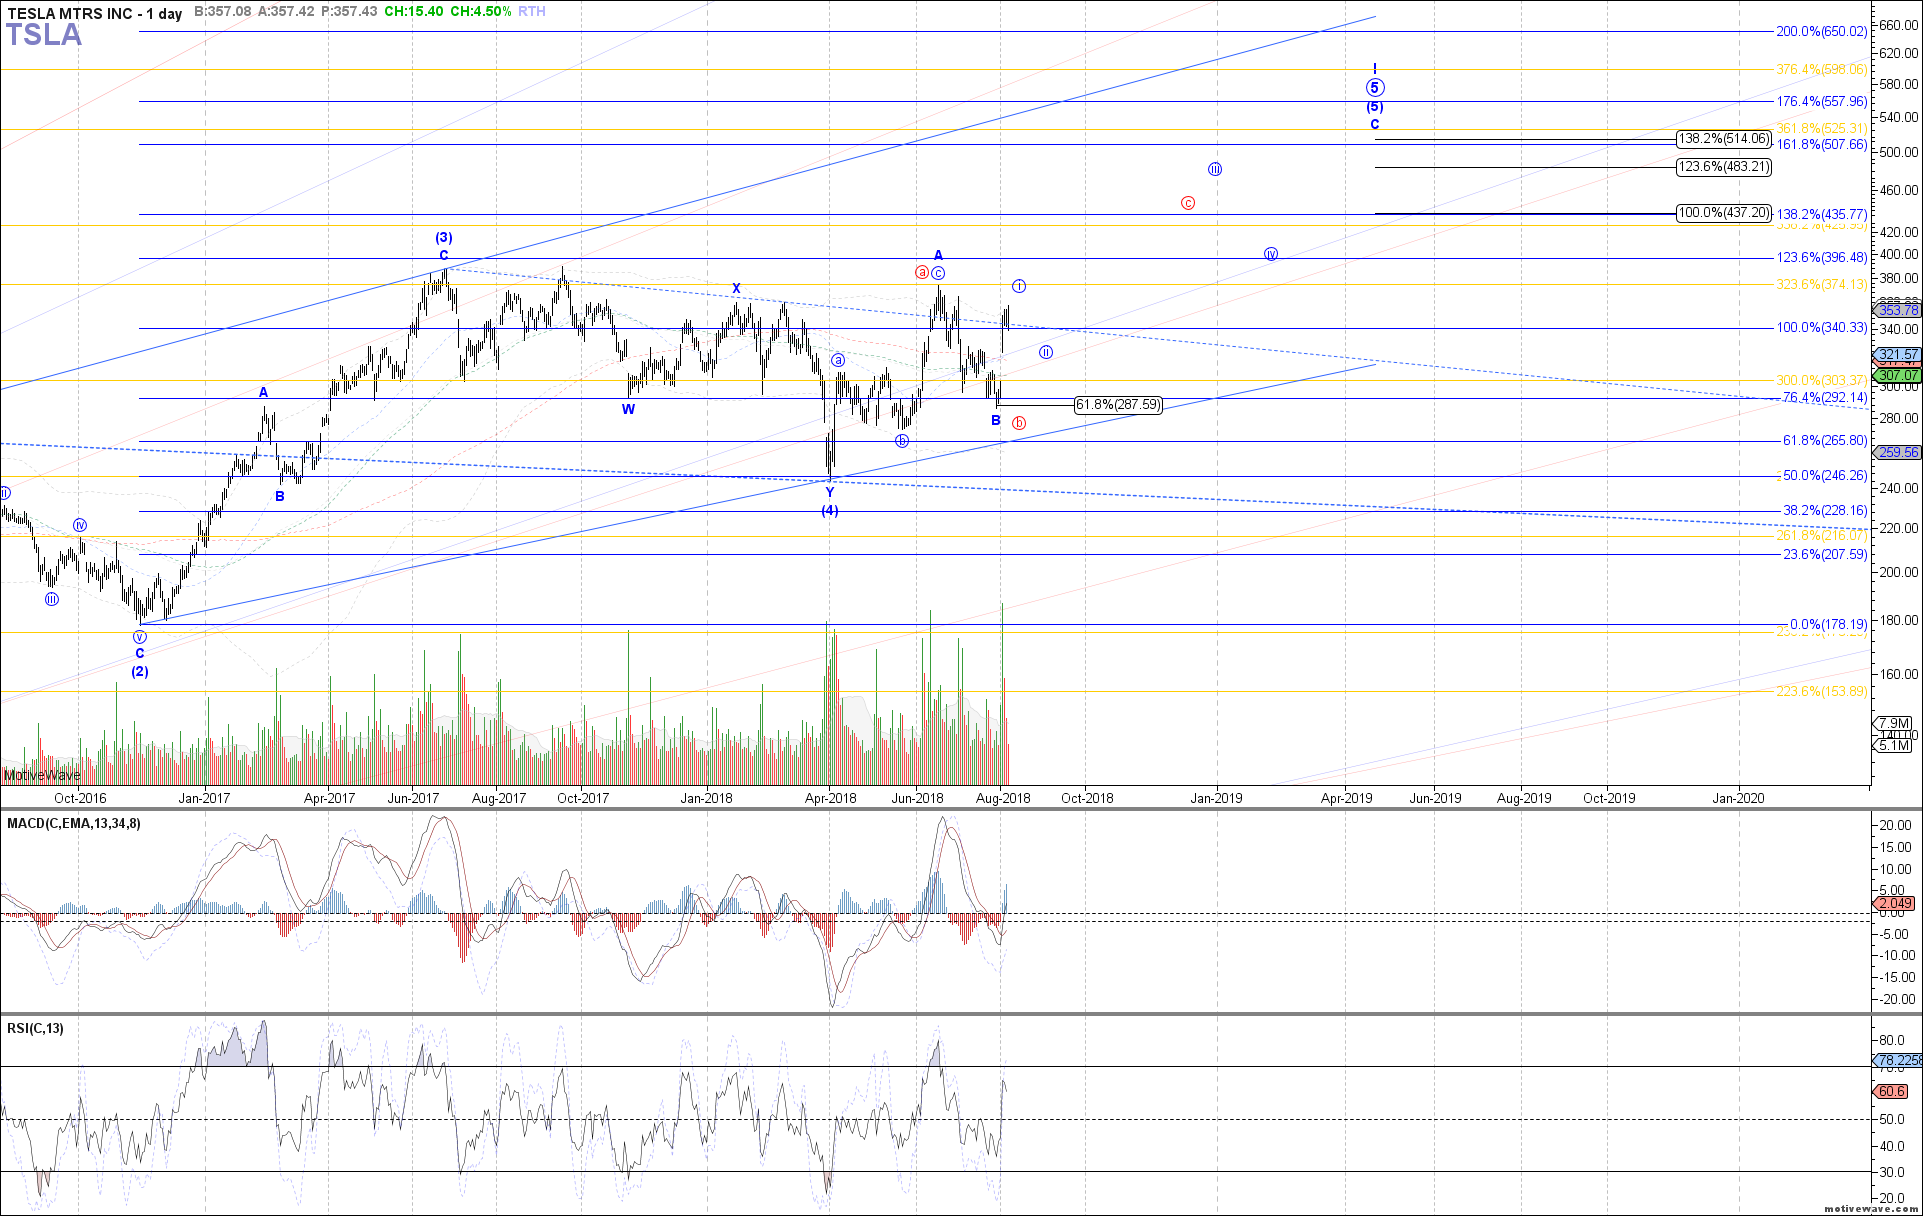The width and height of the screenshot is (1923, 1216).
Task: Click the (5) projected wave label
Action: (1375, 107)
